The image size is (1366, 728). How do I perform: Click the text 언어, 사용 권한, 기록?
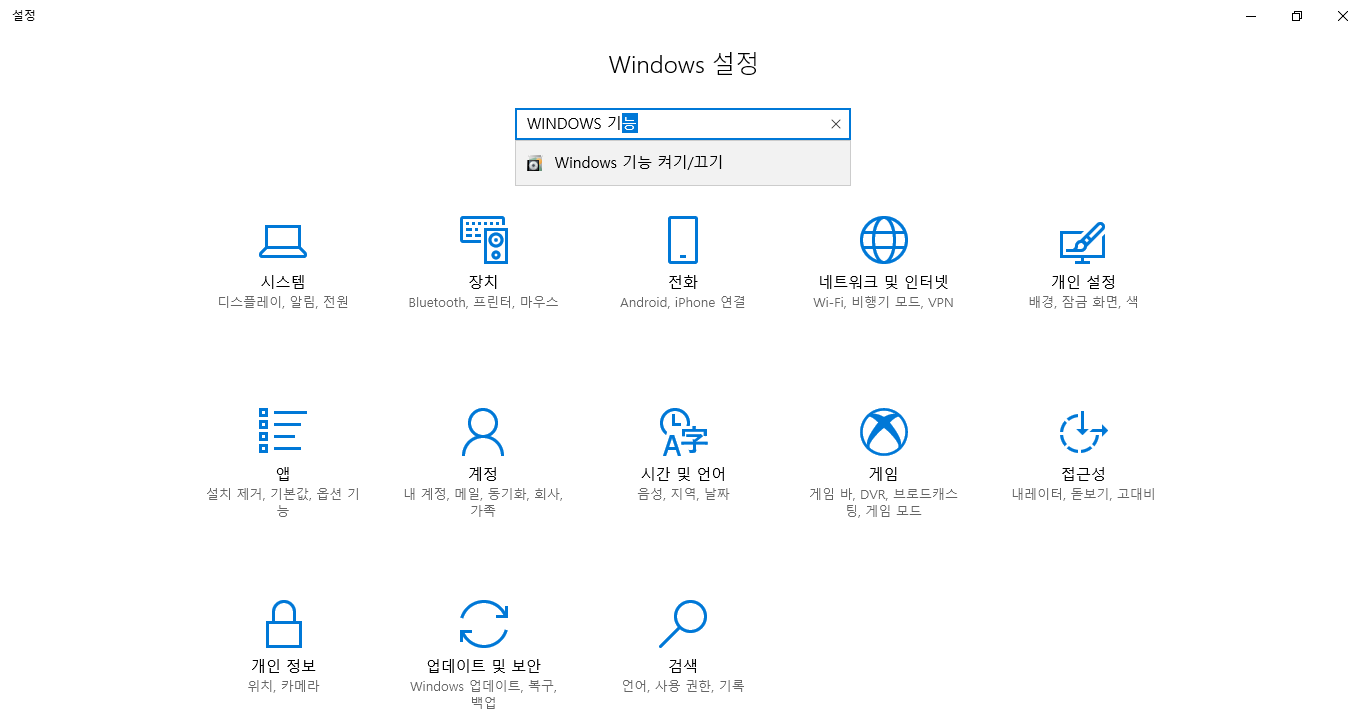[x=683, y=686]
